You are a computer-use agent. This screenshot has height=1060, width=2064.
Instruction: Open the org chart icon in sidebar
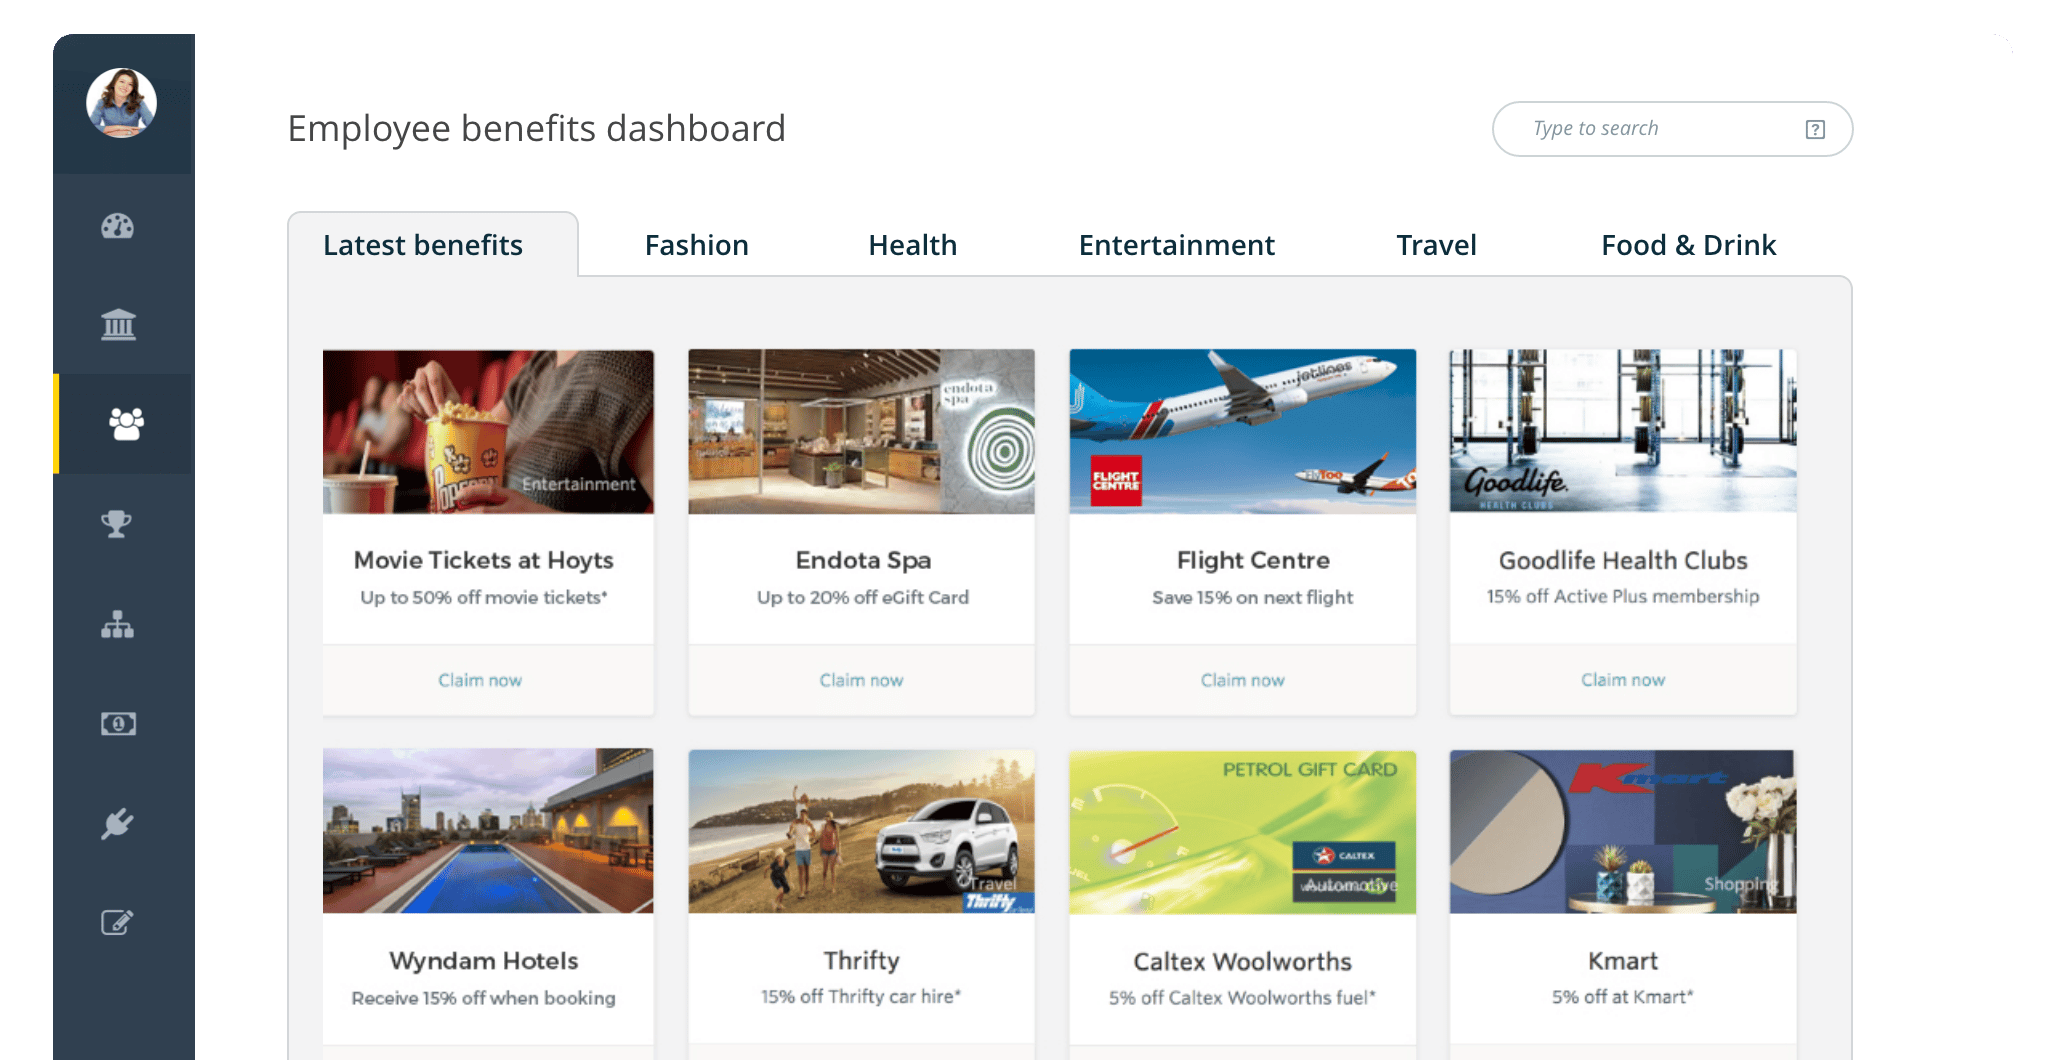pyautogui.click(x=118, y=624)
